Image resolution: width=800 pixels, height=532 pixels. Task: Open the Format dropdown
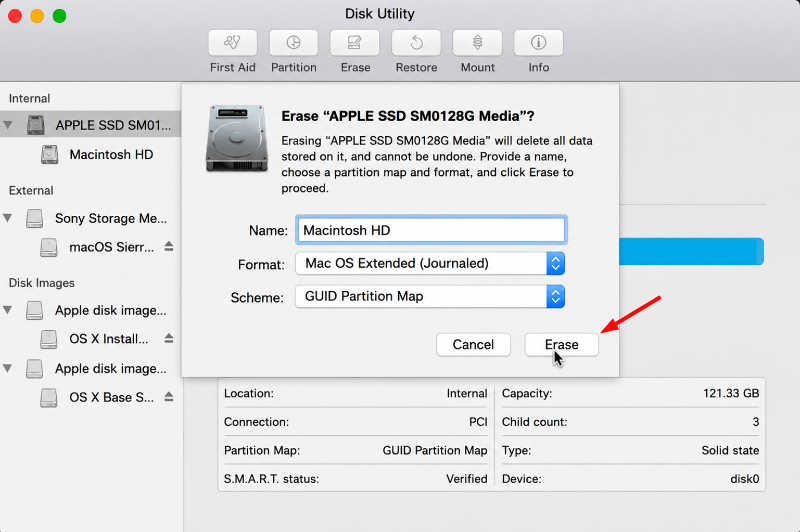(x=430, y=264)
